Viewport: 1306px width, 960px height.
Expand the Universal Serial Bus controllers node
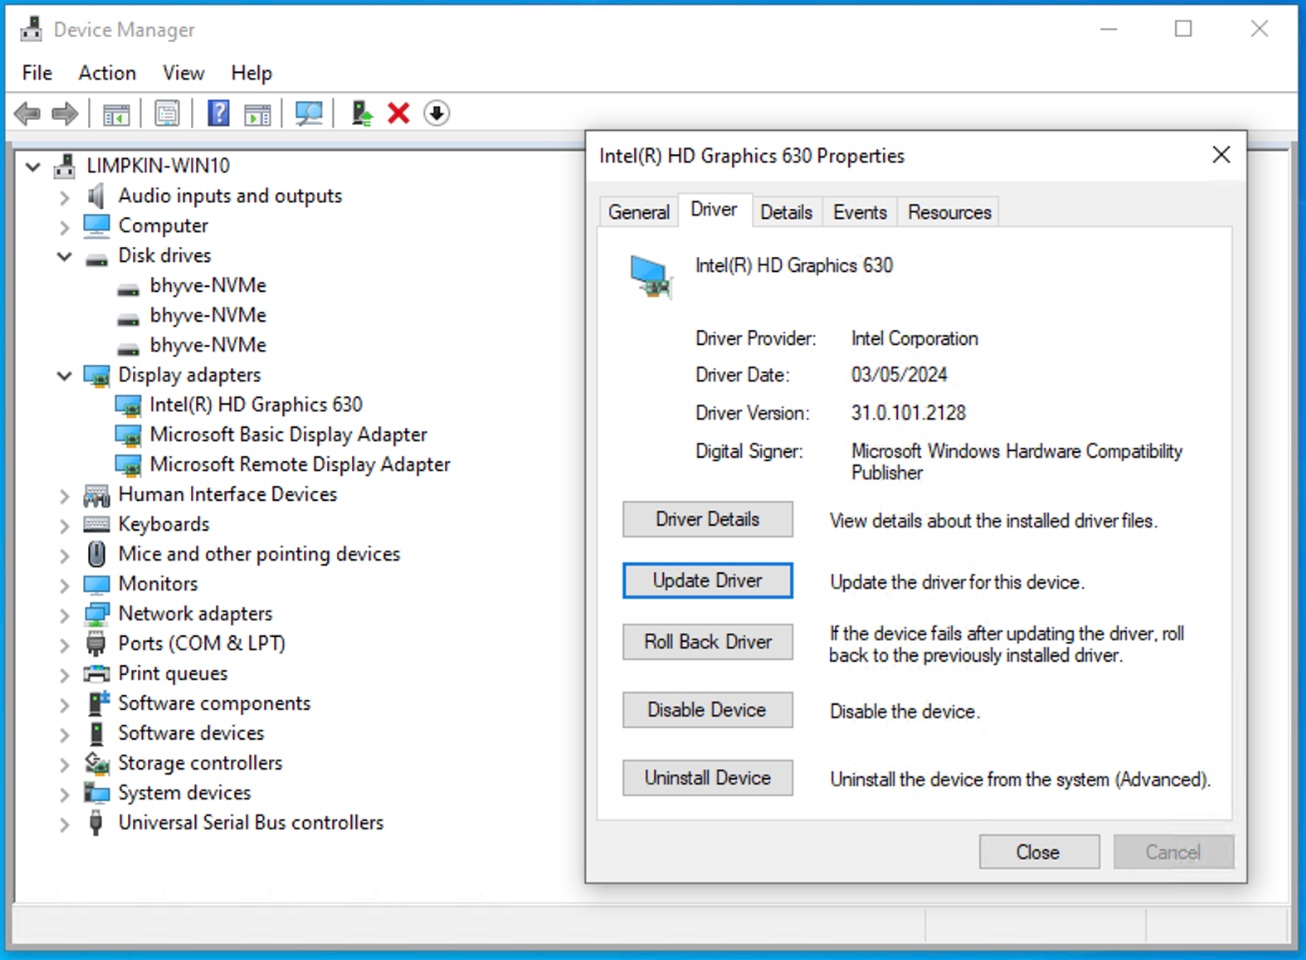pyautogui.click(x=64, y=824)
